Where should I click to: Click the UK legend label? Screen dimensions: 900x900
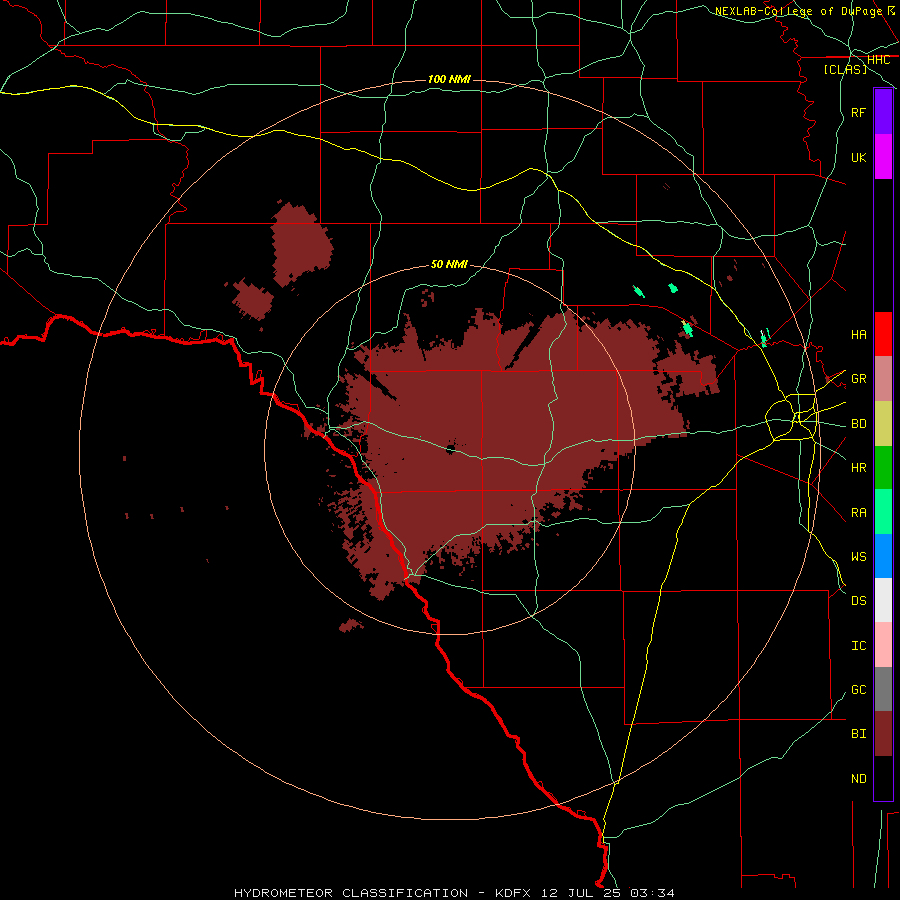(x=858, y=157)
